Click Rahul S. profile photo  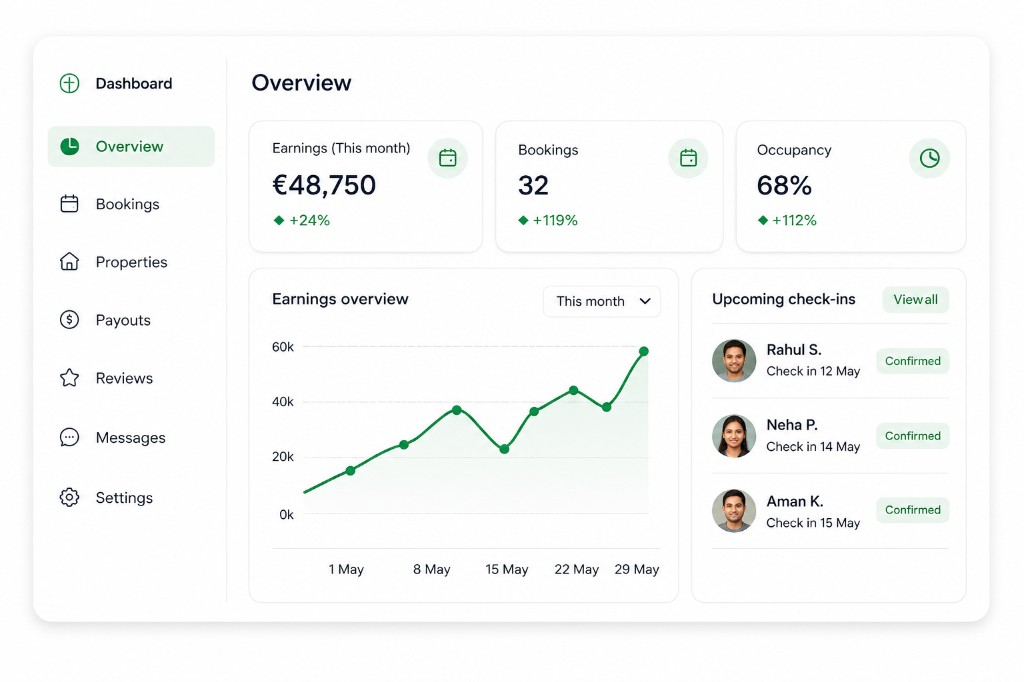tap(734, 361)
